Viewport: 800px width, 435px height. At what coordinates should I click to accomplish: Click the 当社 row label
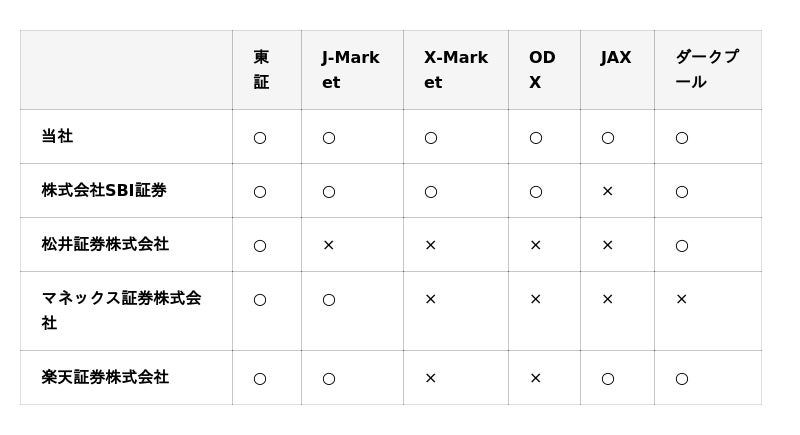[57, 137]
